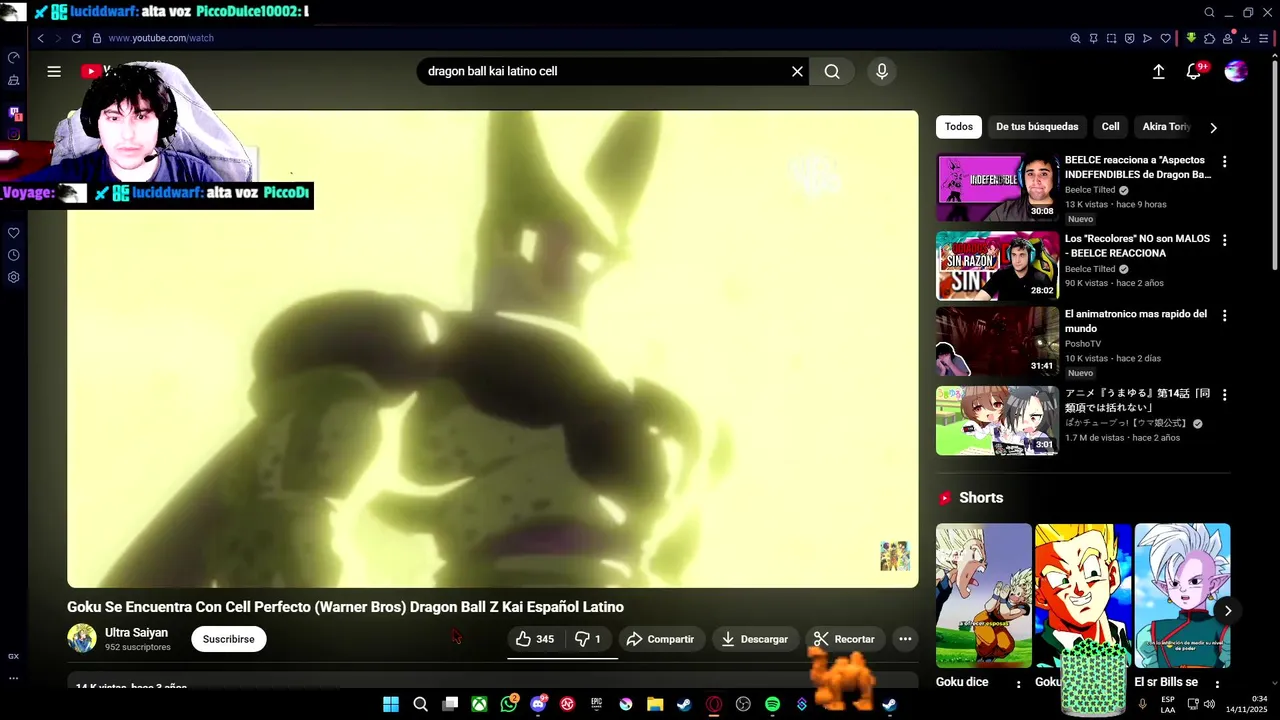Screen dimensions: 1280x720
Task: Select the Akira Toriyama chip
Action: 1166,127
